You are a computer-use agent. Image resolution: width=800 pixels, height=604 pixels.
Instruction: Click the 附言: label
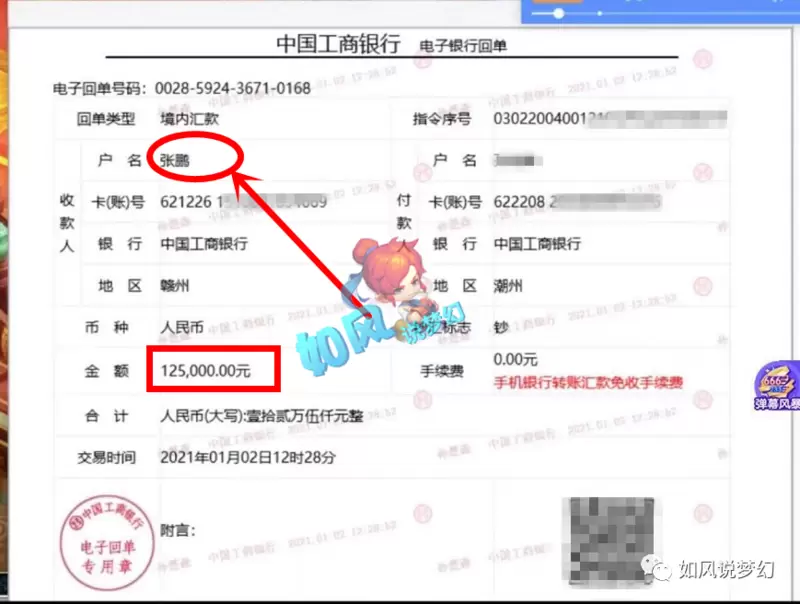click(x=178, y=531)
